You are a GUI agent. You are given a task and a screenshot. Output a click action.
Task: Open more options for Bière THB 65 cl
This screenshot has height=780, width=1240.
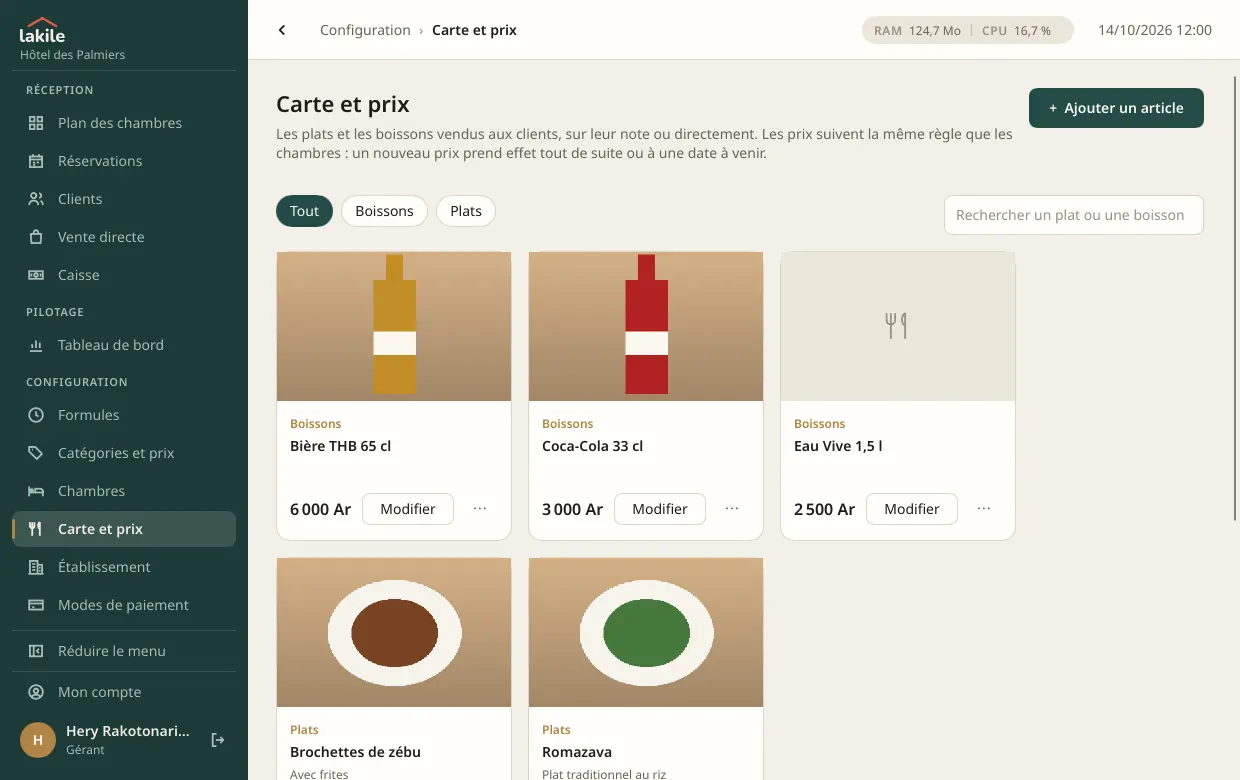point(480,509)
